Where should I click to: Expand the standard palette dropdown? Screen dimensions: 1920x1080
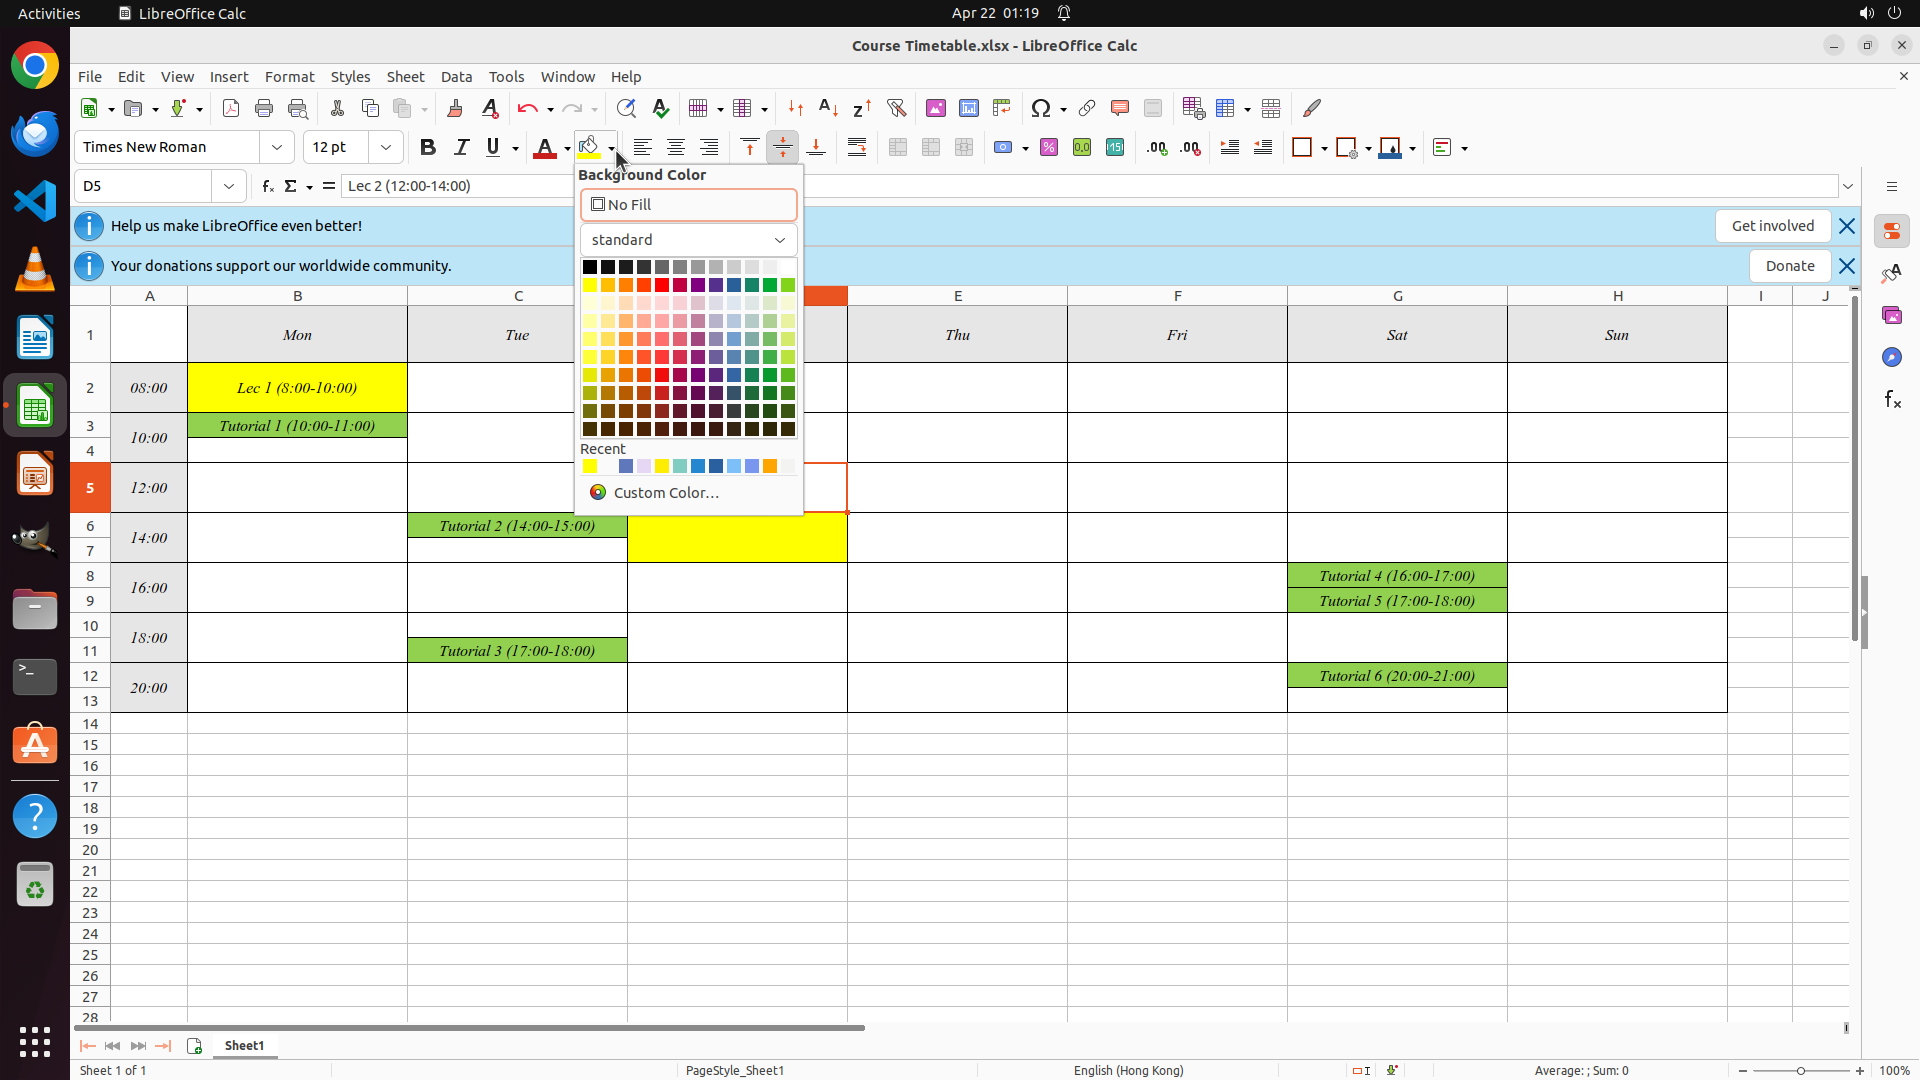pos(688,240)
